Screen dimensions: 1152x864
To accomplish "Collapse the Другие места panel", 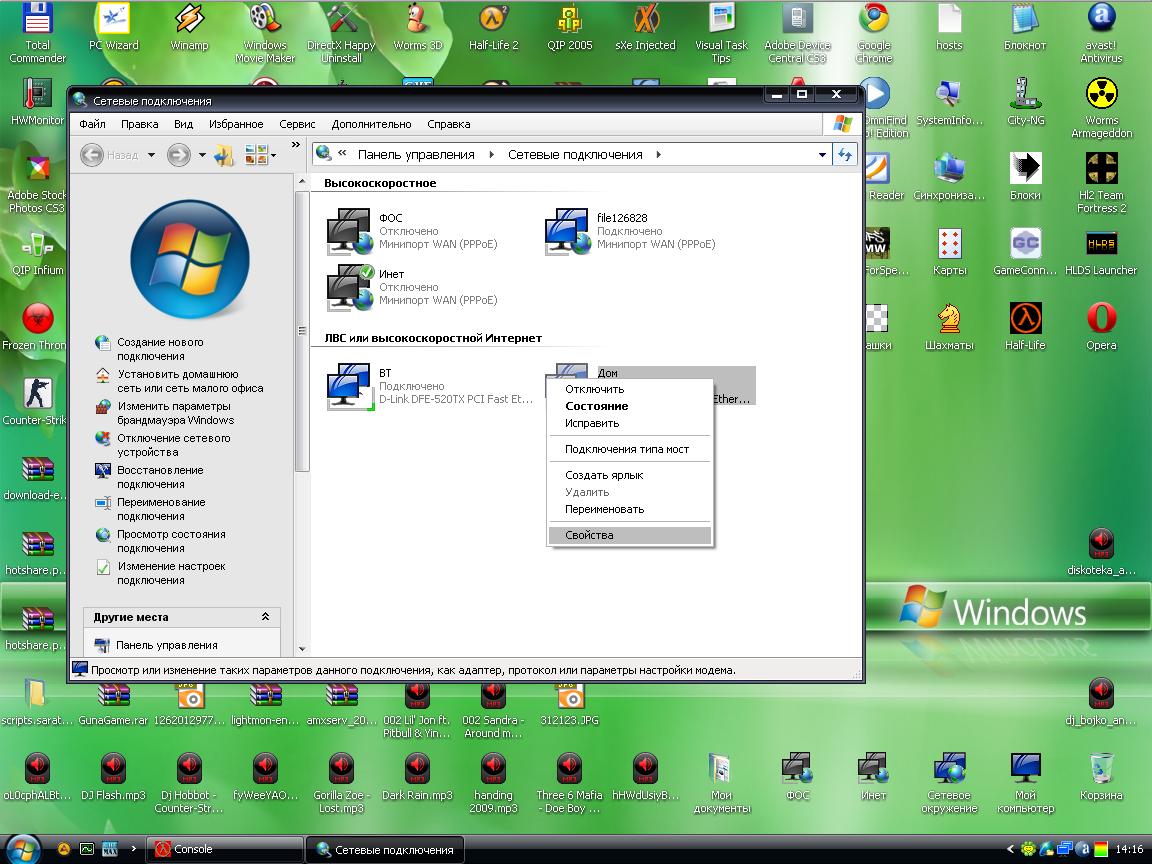I will click(x=265, y=617).
